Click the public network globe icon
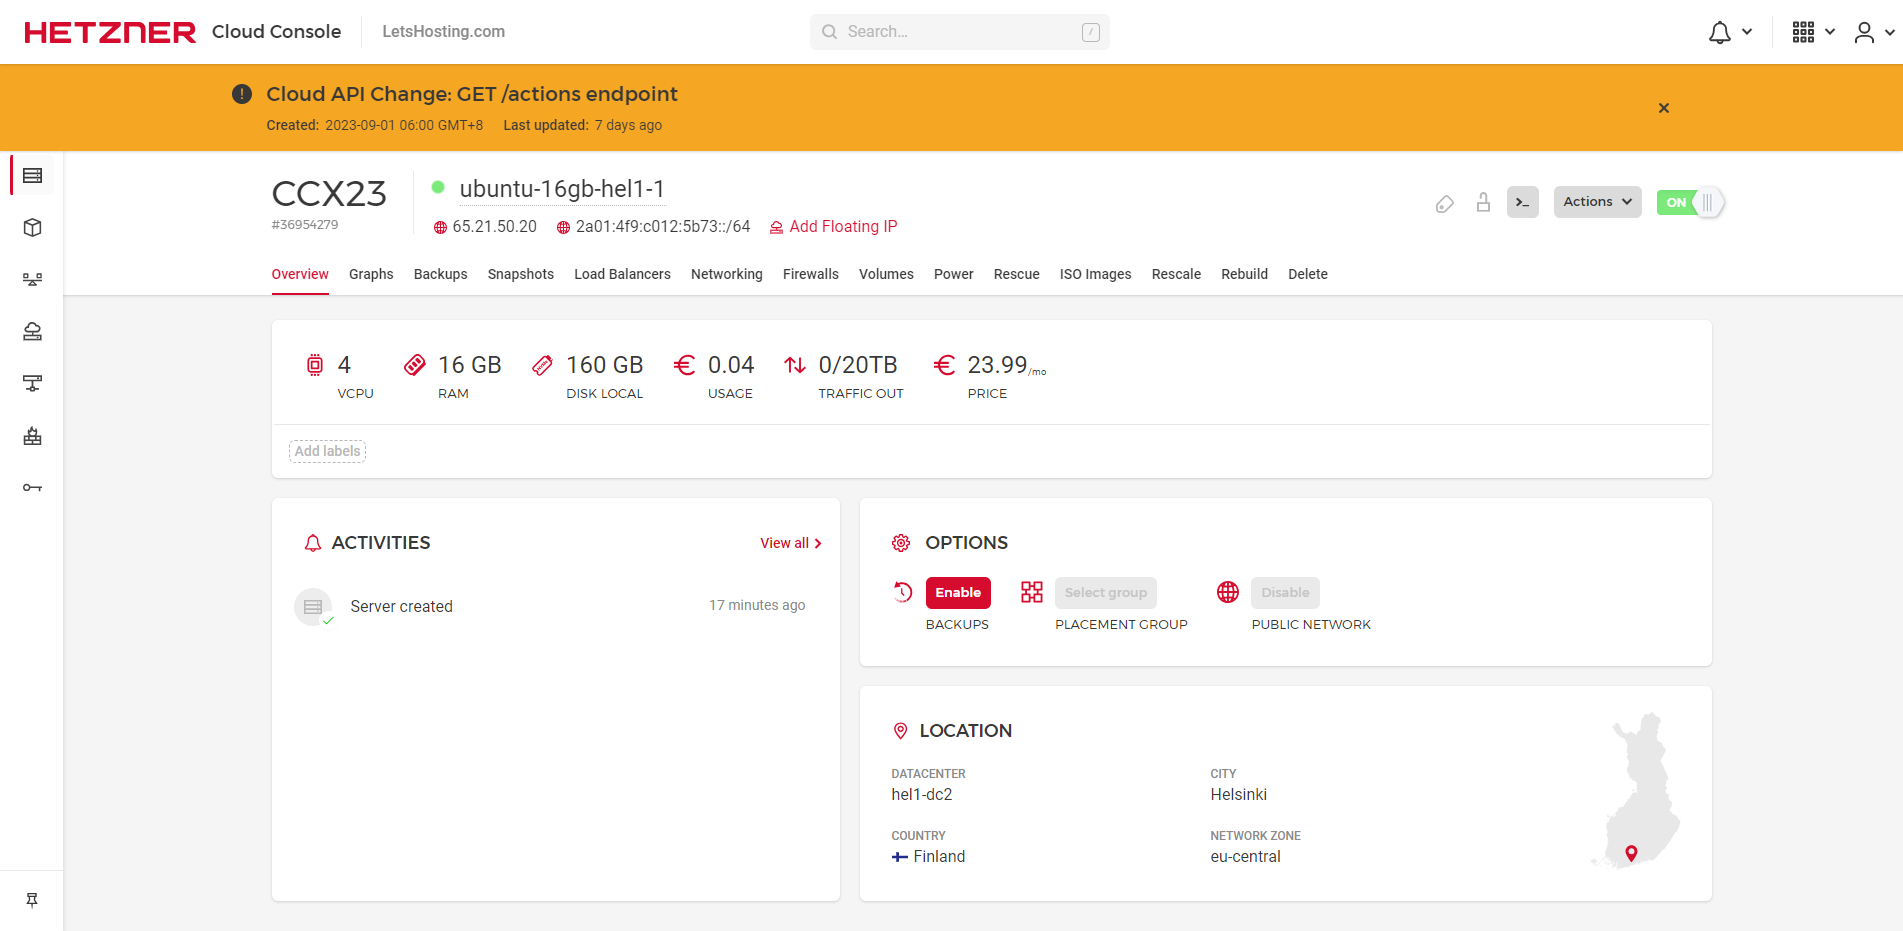 [1228, 592]
